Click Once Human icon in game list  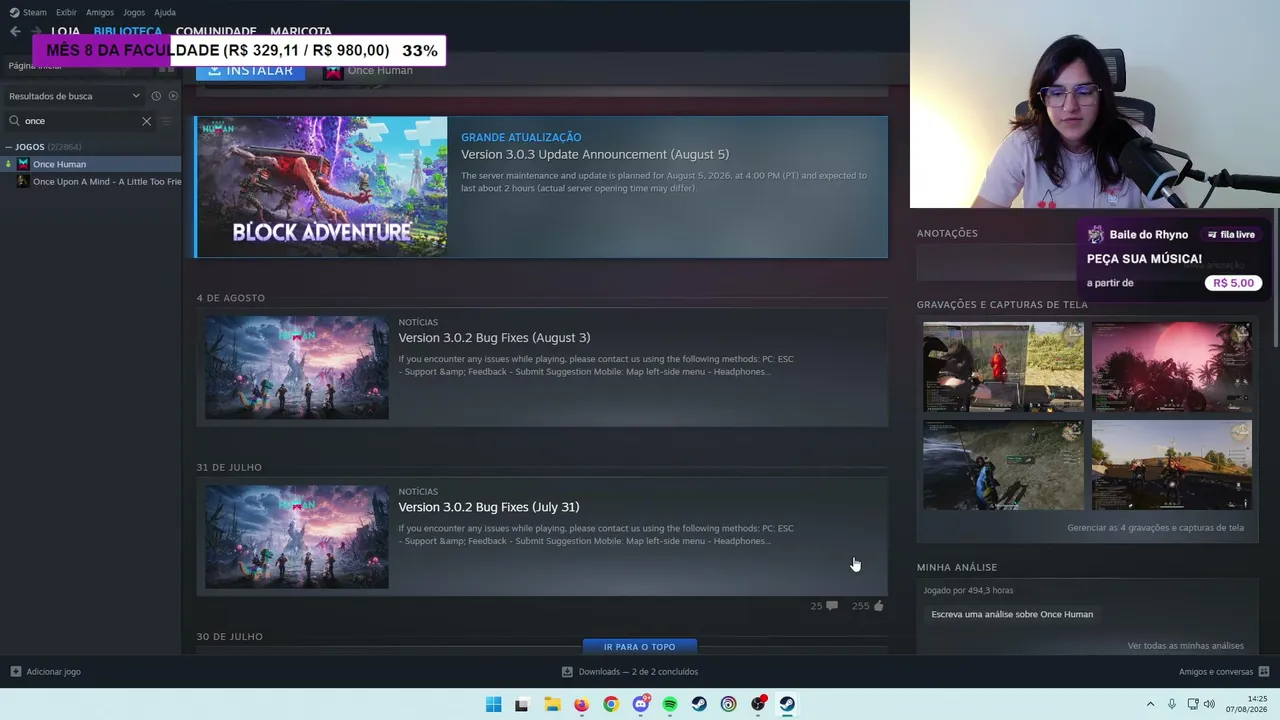click(x=23, y=164)
